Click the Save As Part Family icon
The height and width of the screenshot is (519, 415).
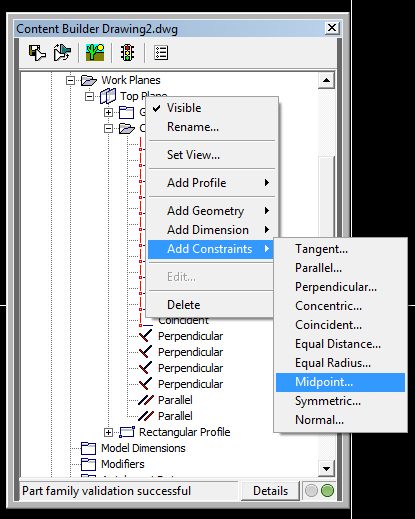click(x=62, y=53)
